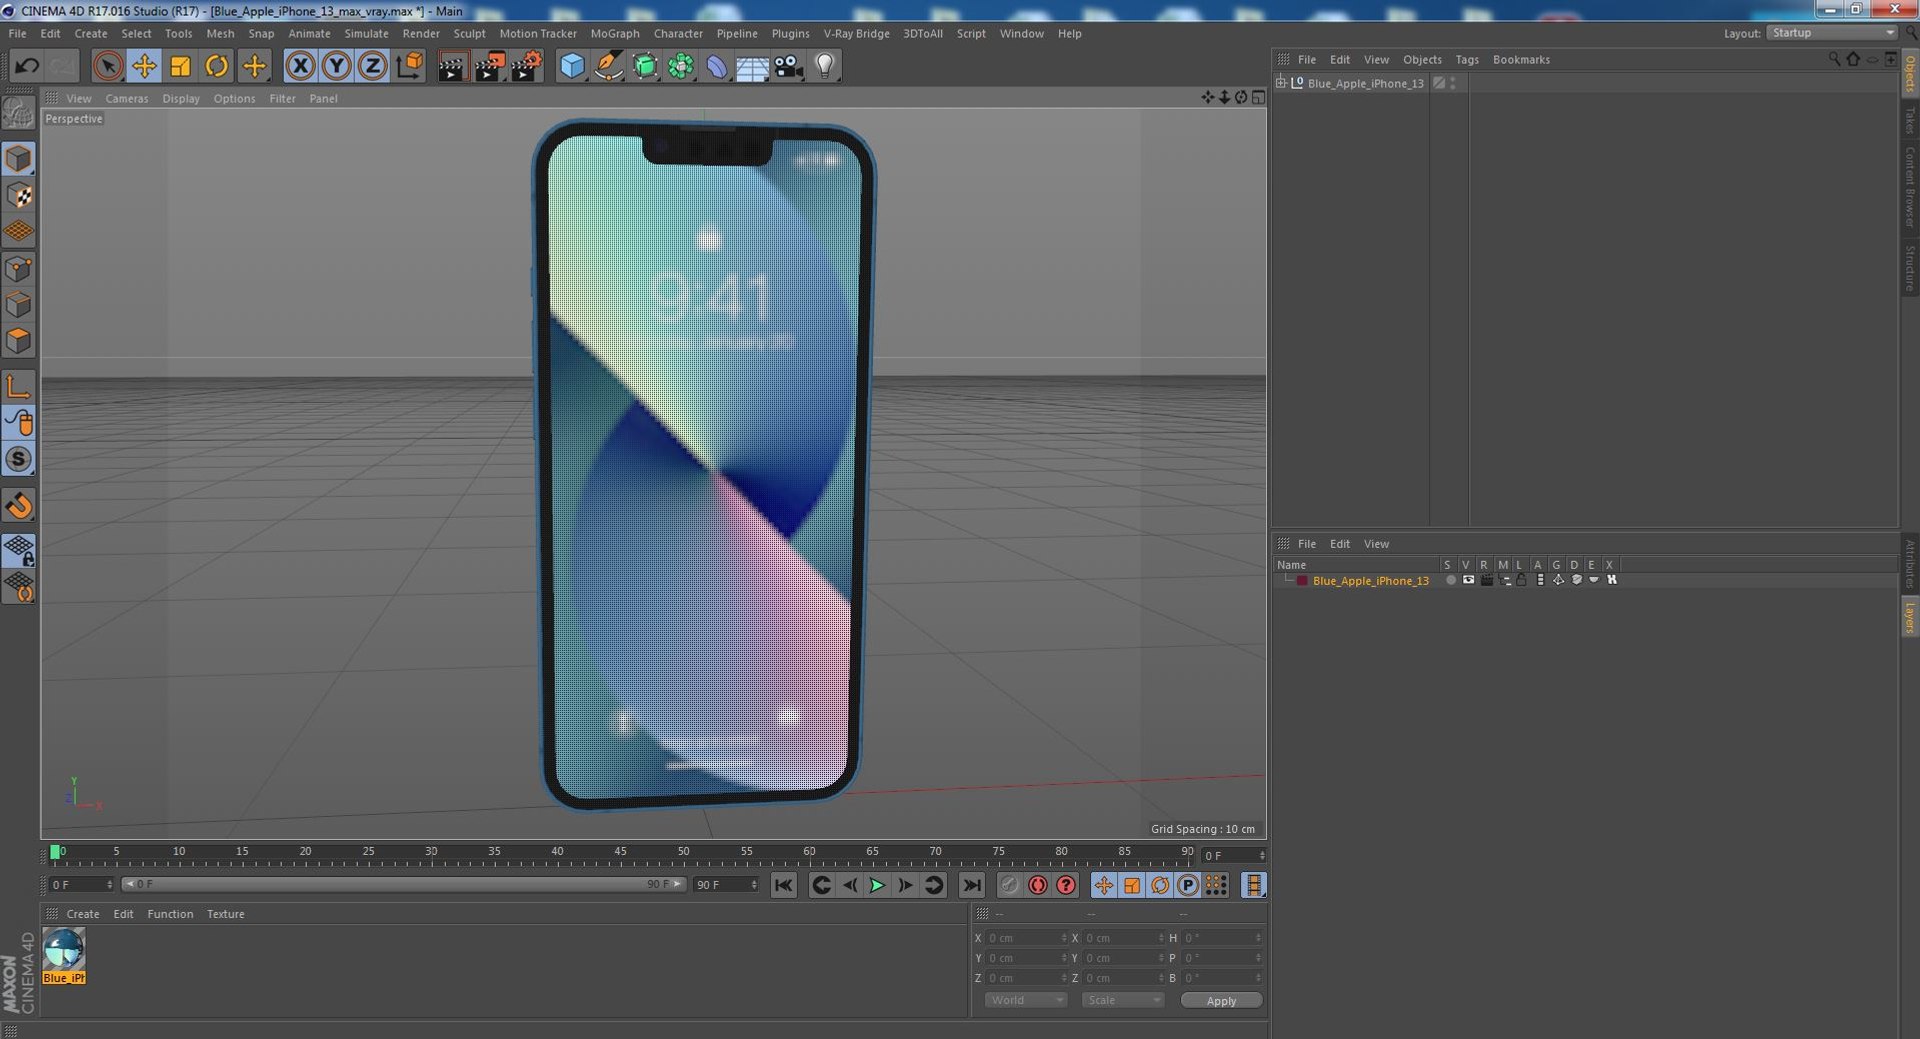Viewport: 1920px width, 1039px height.
Task: Add a Subdivision Surface generator
Action: tap(645, 66)
